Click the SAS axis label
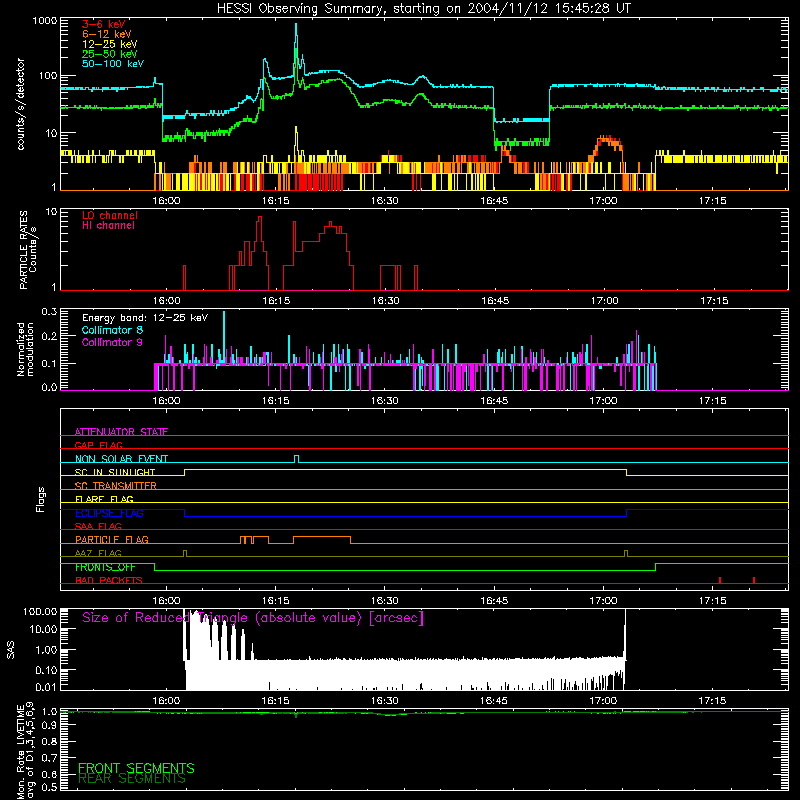Image resolution: width=800 pixels, height=800 pixels. pyautogui.click(x=11, y=650)
